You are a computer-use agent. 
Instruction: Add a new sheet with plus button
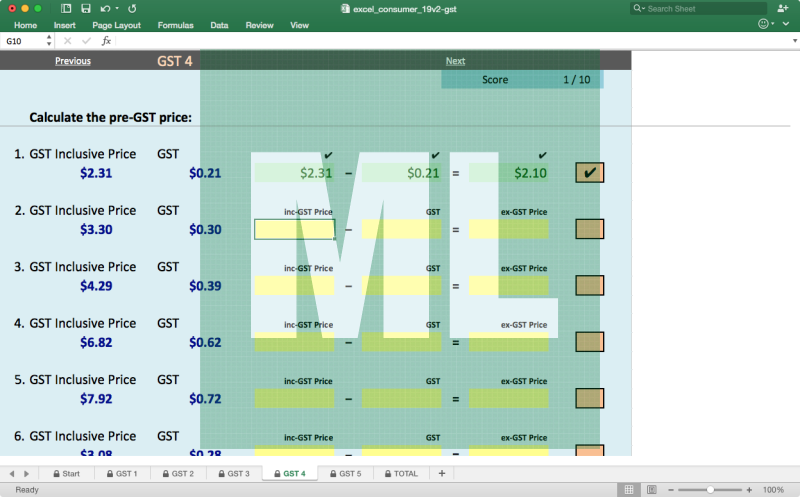coord(441,473)
